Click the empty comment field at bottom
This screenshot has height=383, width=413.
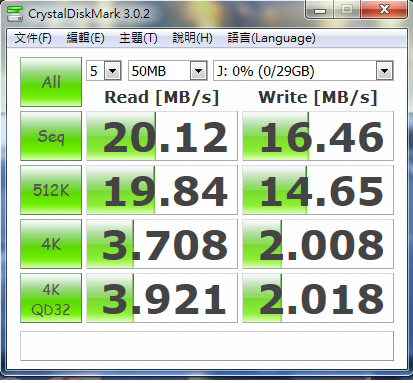207,346
